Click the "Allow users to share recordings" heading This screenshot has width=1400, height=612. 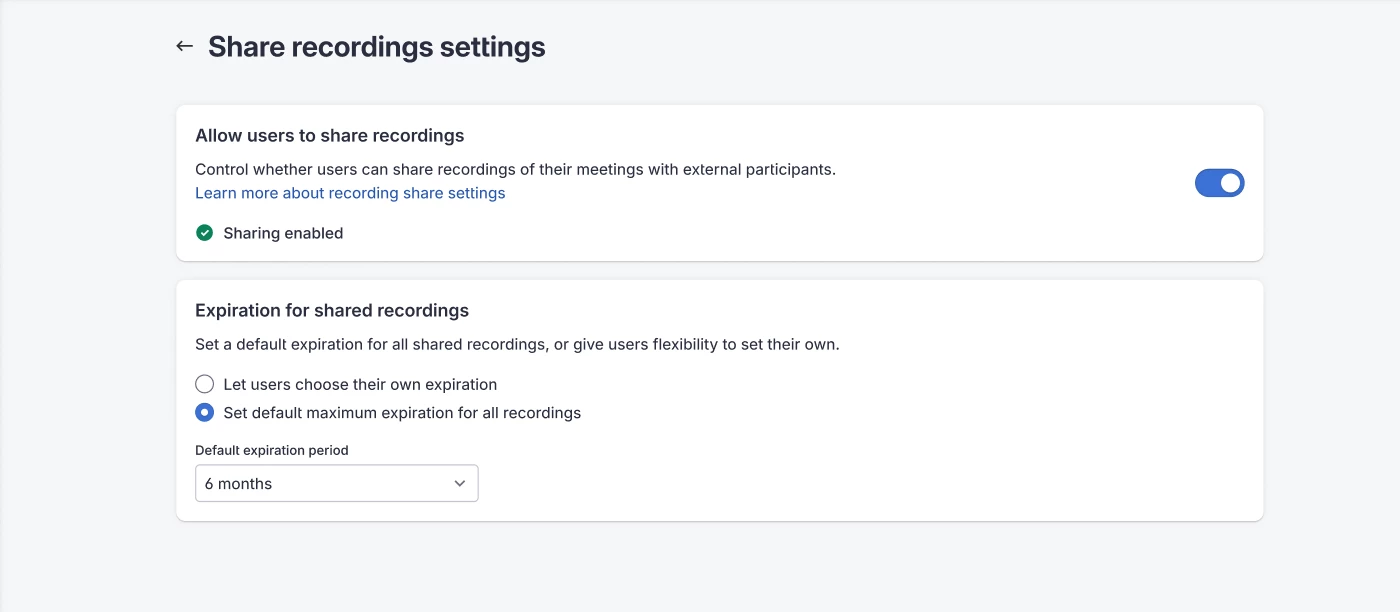click(x=329, y=135)
